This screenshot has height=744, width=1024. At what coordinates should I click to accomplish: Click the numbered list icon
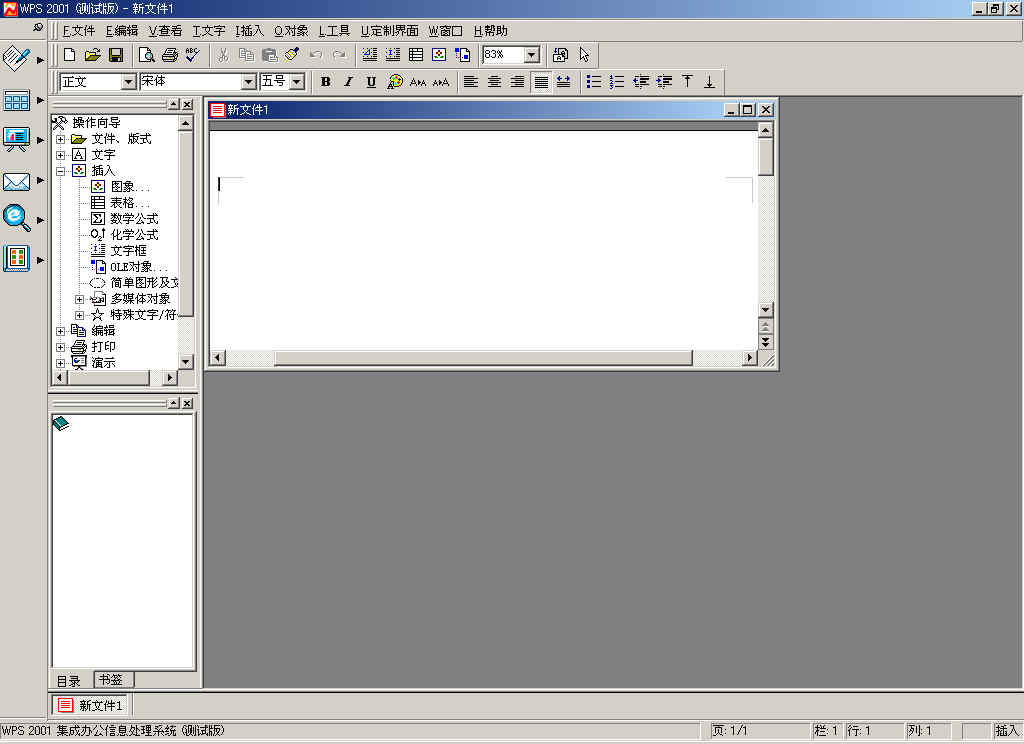coord(616,82)
